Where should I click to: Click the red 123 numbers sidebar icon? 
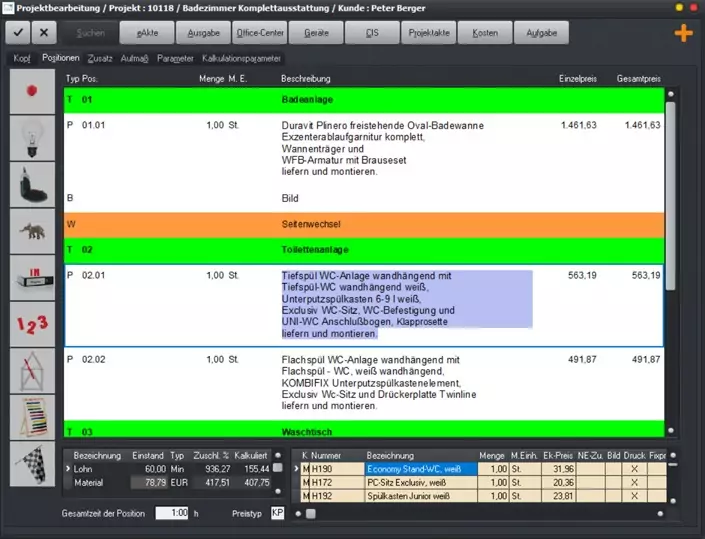pos(32,325)
